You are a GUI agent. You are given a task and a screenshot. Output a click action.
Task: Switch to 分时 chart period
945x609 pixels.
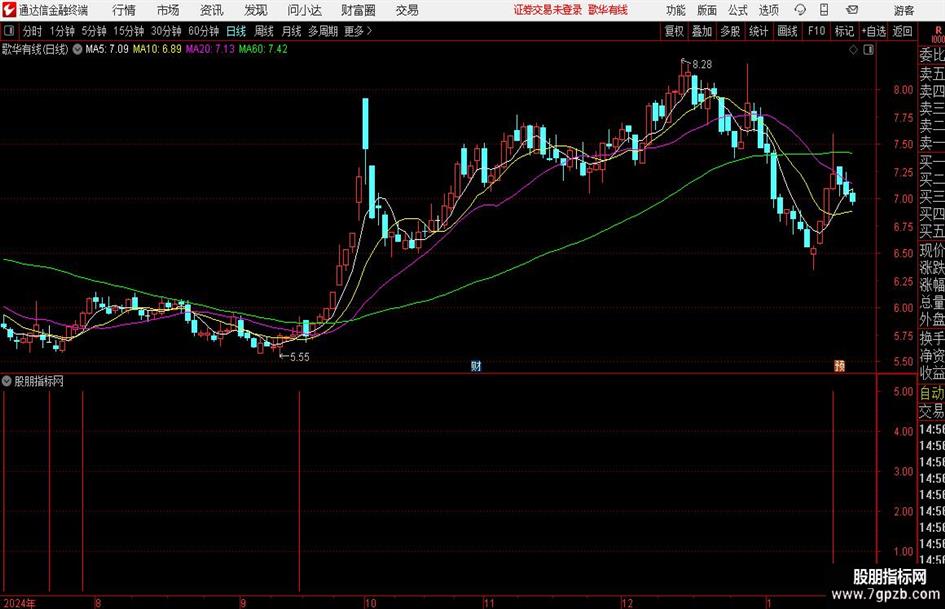tap(33, 31)
